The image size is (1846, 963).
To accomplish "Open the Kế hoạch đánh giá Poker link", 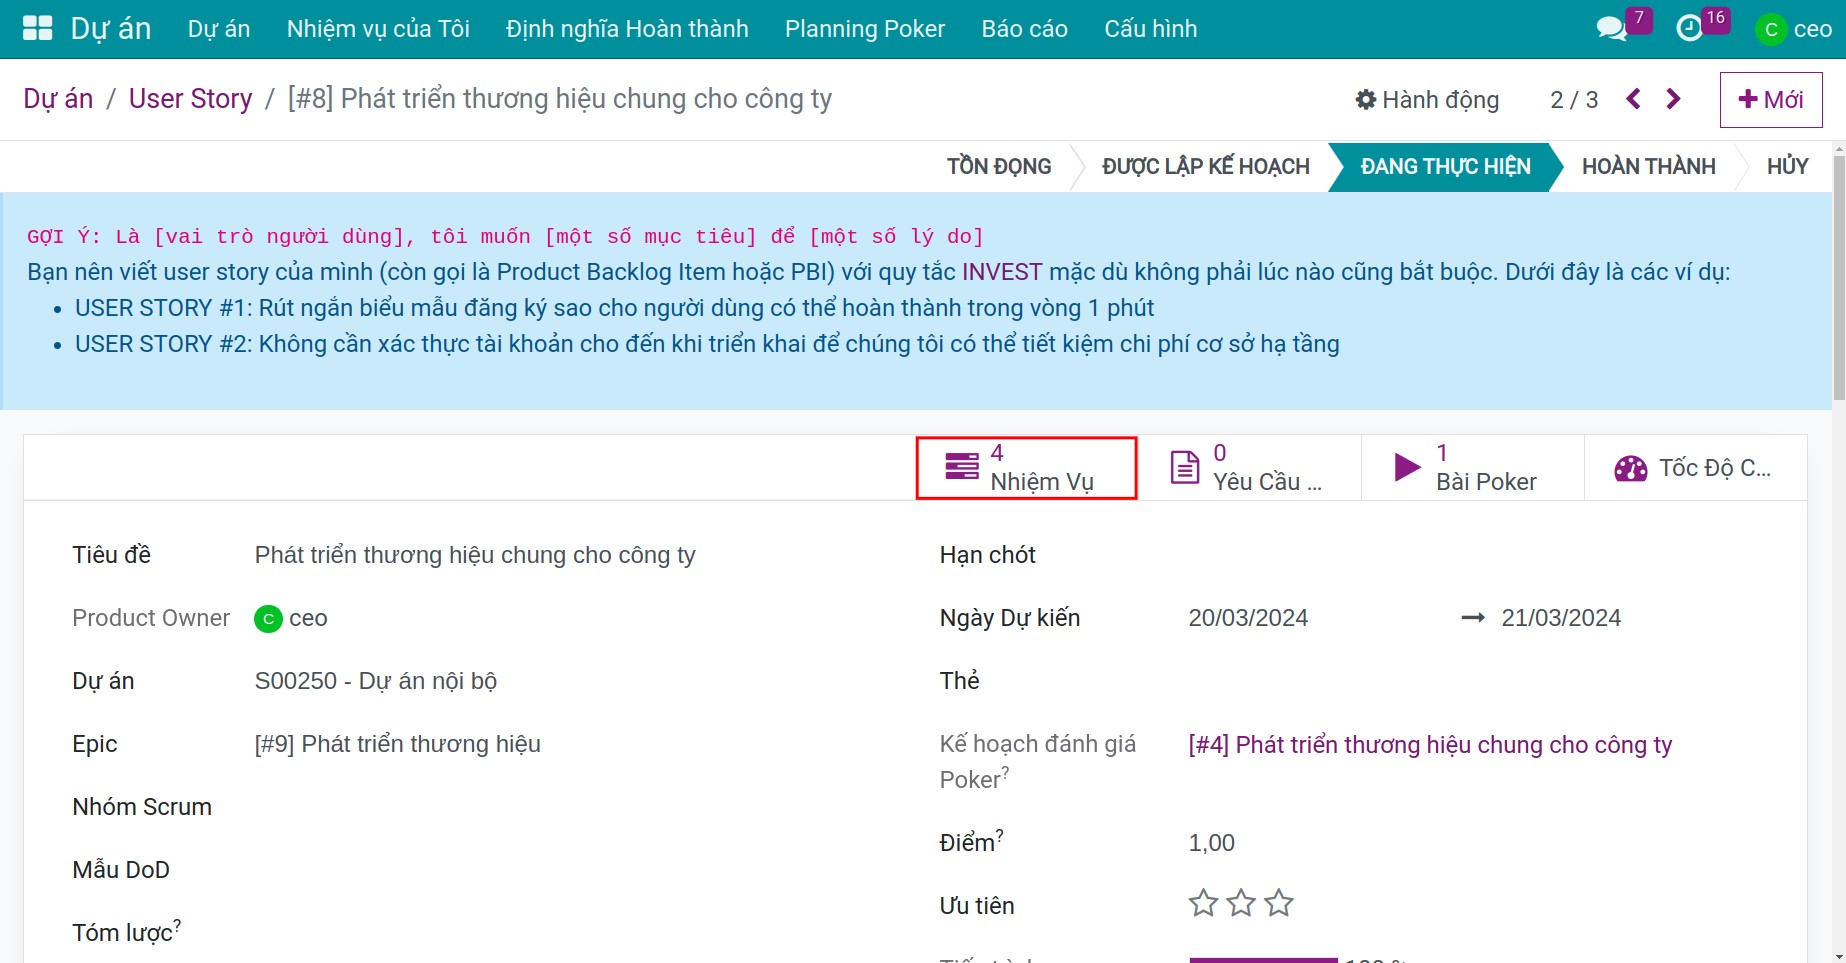I will tap(1430, 745).
